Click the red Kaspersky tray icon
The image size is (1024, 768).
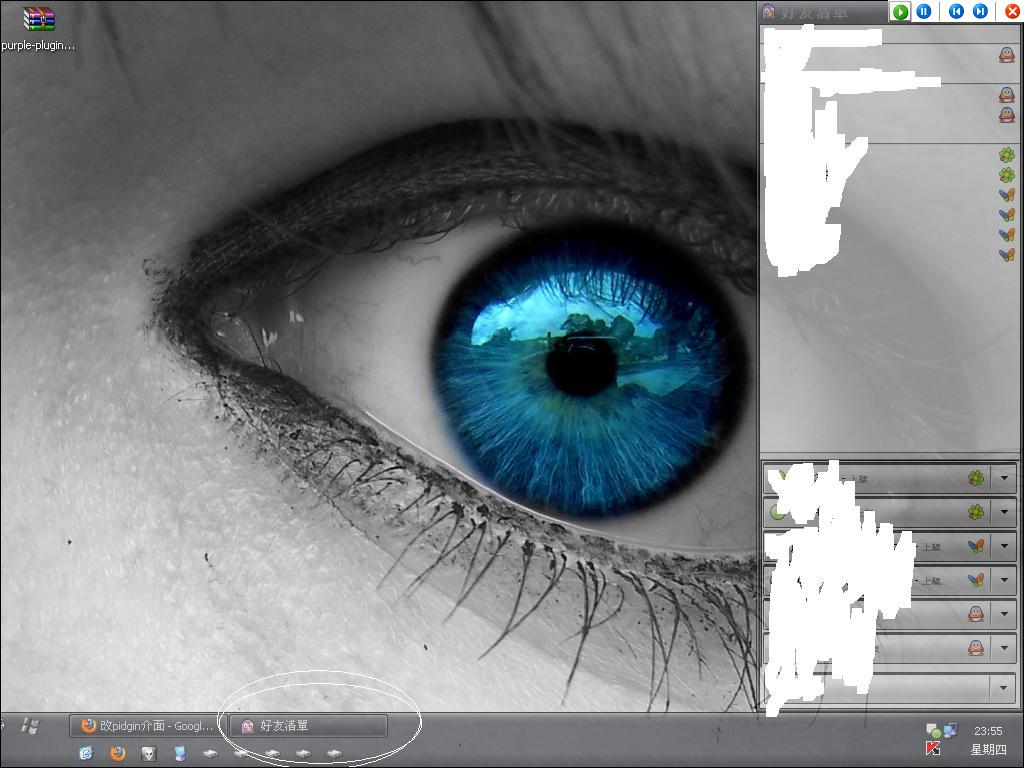[933, 749]
